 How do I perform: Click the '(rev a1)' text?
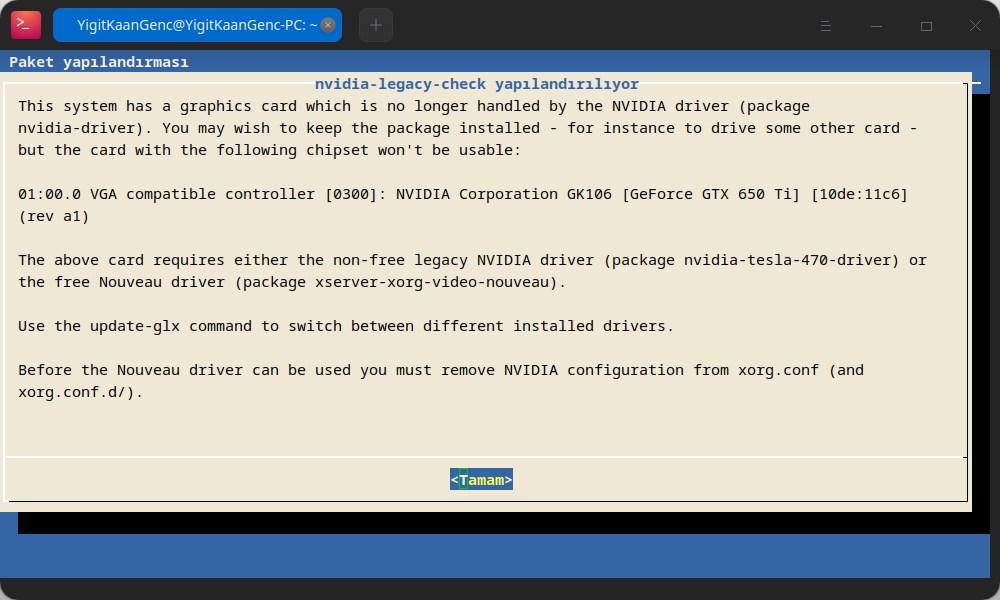coord(54,216)
